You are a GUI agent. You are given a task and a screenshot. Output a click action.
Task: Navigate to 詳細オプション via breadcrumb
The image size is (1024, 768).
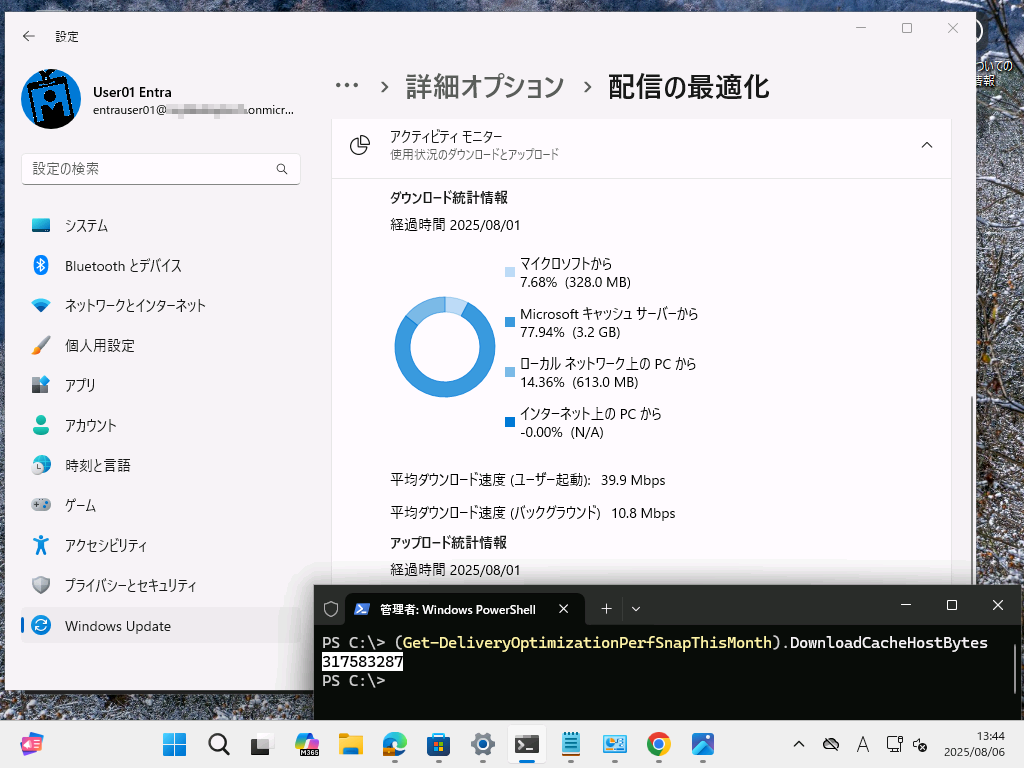point(484,87)
